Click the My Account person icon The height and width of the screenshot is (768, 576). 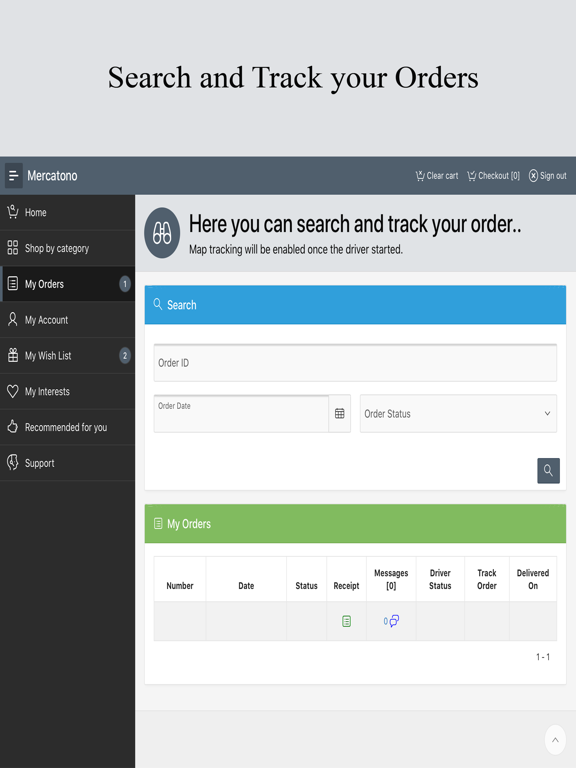13,319
